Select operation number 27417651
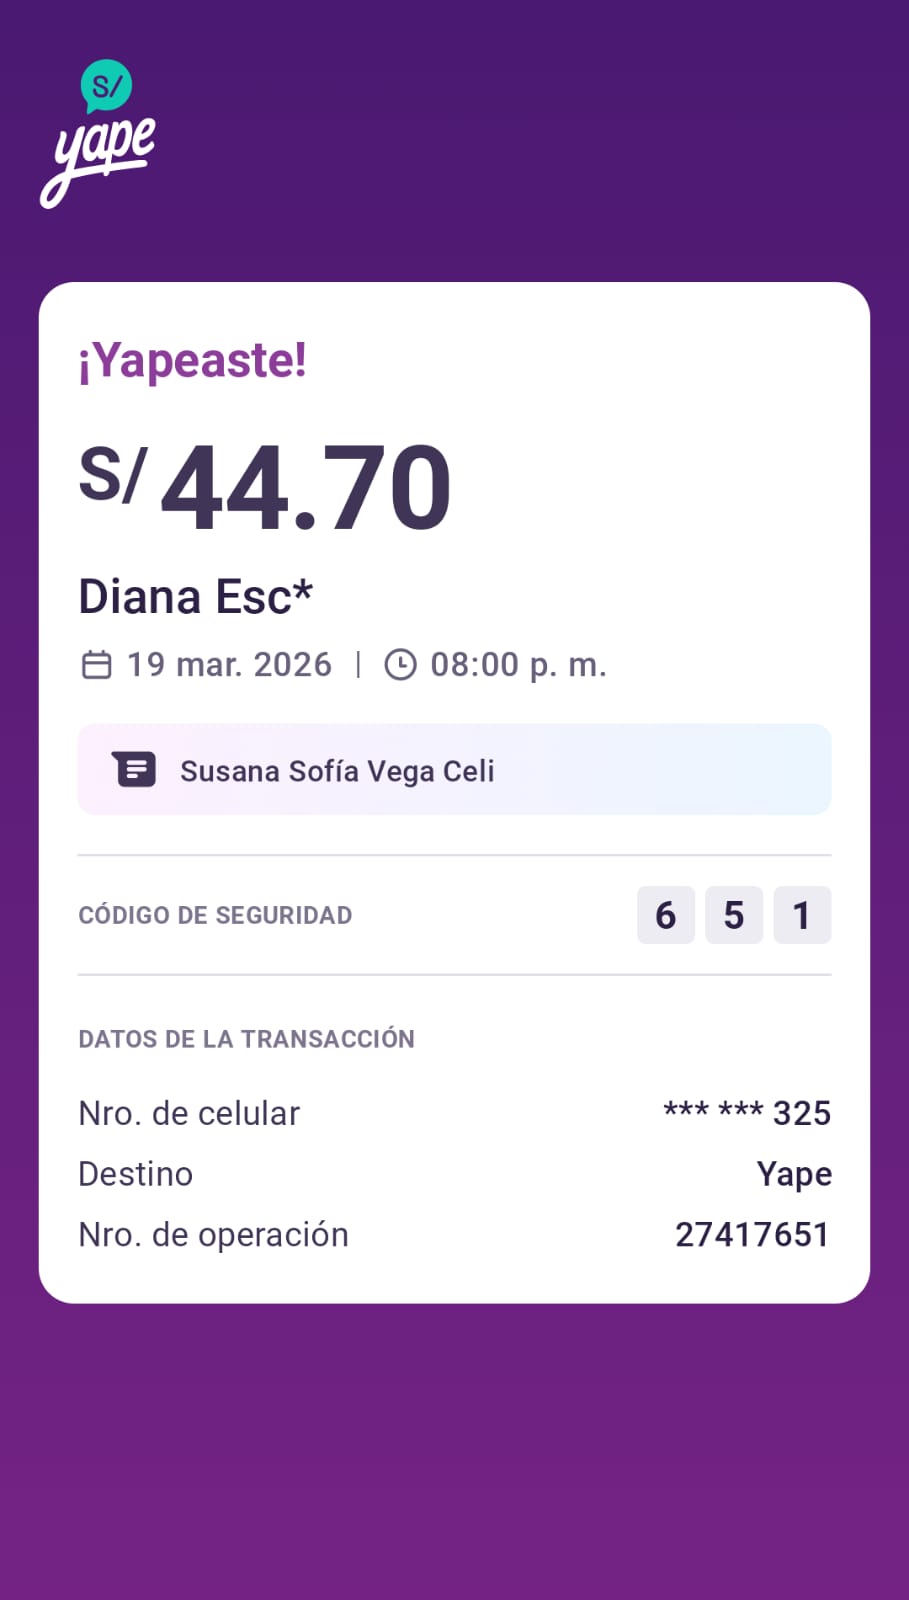909x1600 pixels. coord(752,1235)
